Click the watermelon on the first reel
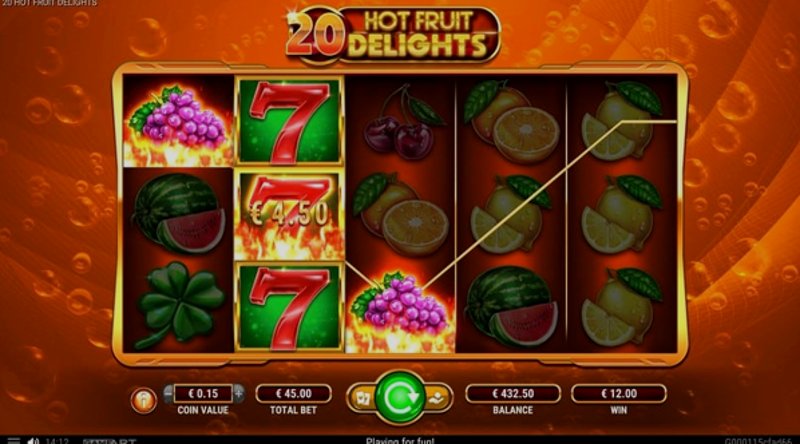 point(179,213)
